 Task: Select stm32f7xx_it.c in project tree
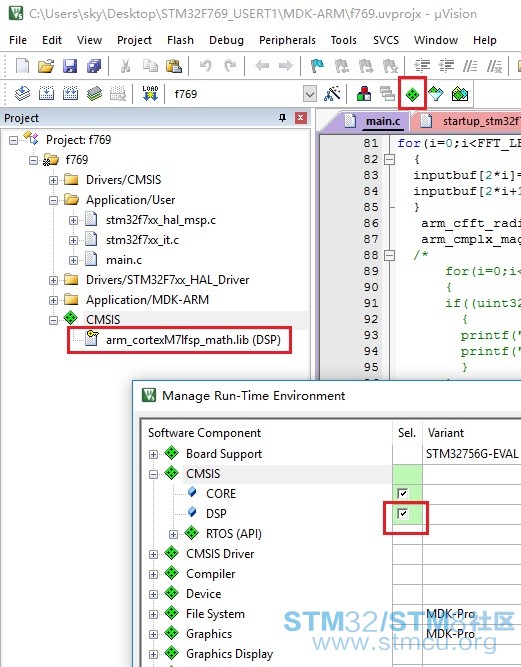pyautogui.click(x=142, y=240)
